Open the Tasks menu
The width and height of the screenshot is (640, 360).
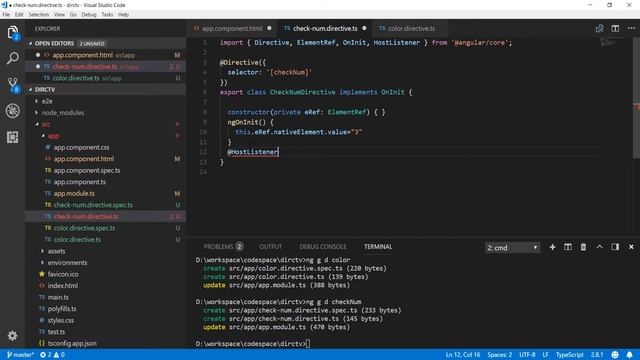107,14
